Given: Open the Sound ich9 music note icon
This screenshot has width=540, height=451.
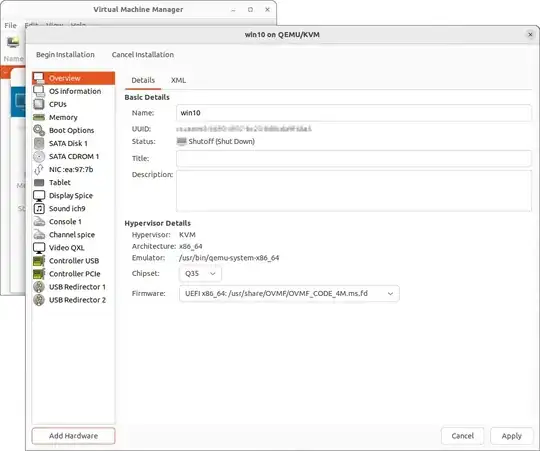Looking at the screenshot, I should coord(39,209).
